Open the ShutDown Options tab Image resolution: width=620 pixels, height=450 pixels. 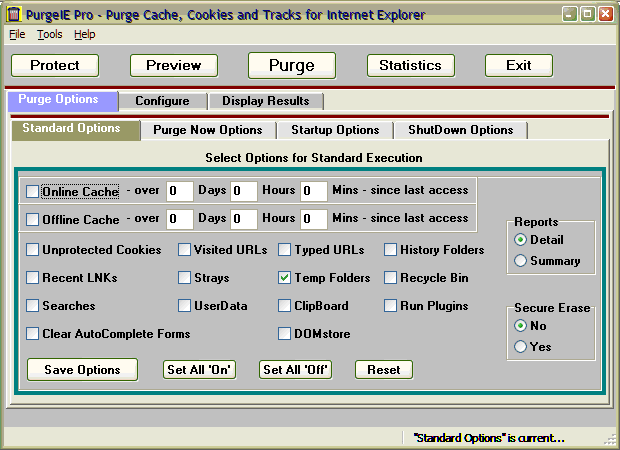click(x=460, y=130)
